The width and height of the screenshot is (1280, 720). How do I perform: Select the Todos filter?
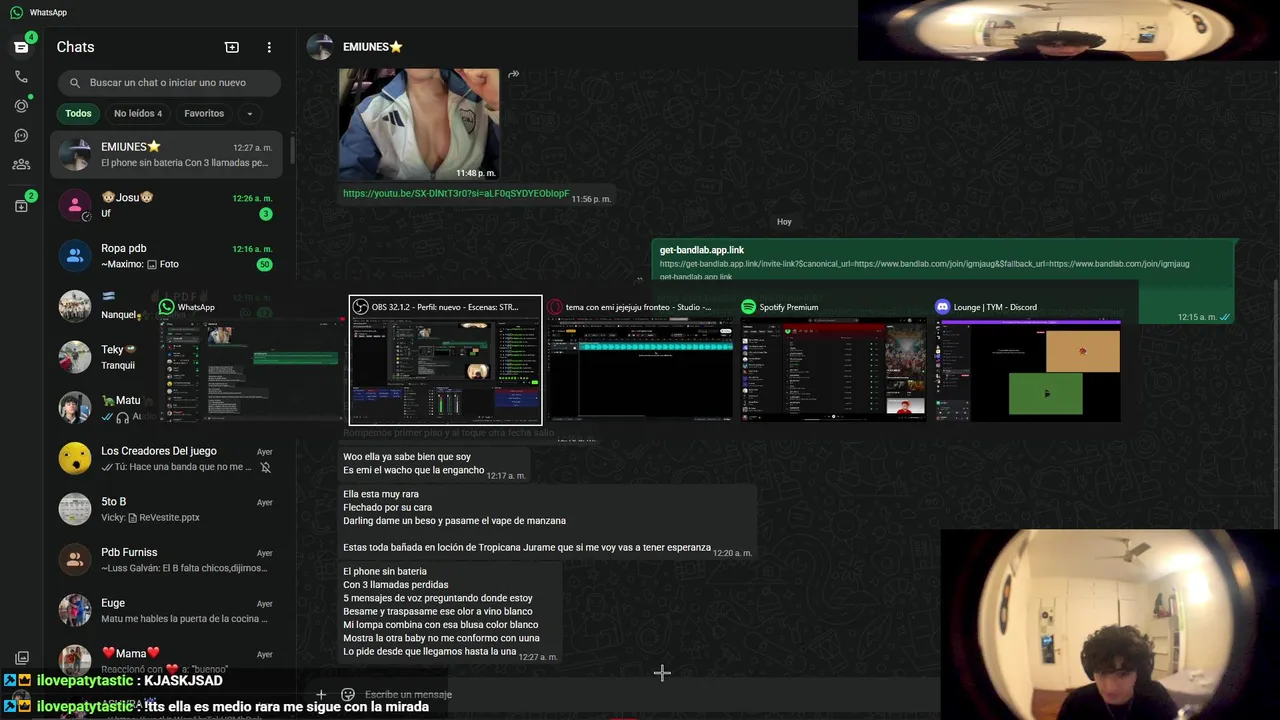point(78,113)
